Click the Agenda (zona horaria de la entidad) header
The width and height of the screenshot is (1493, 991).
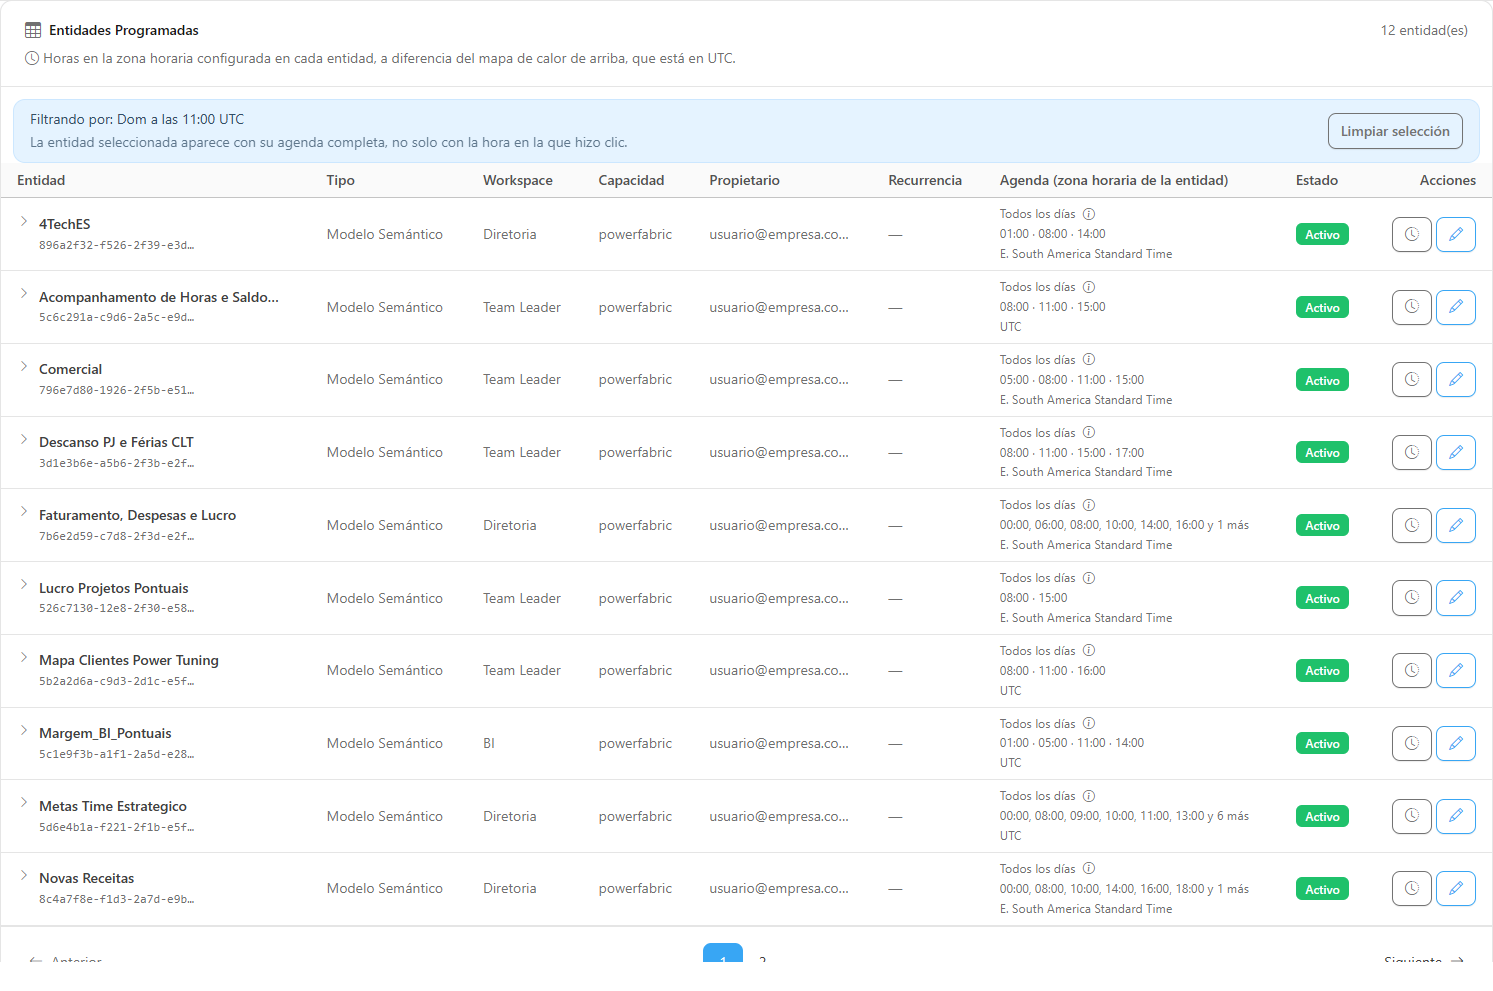[1114, 180]
